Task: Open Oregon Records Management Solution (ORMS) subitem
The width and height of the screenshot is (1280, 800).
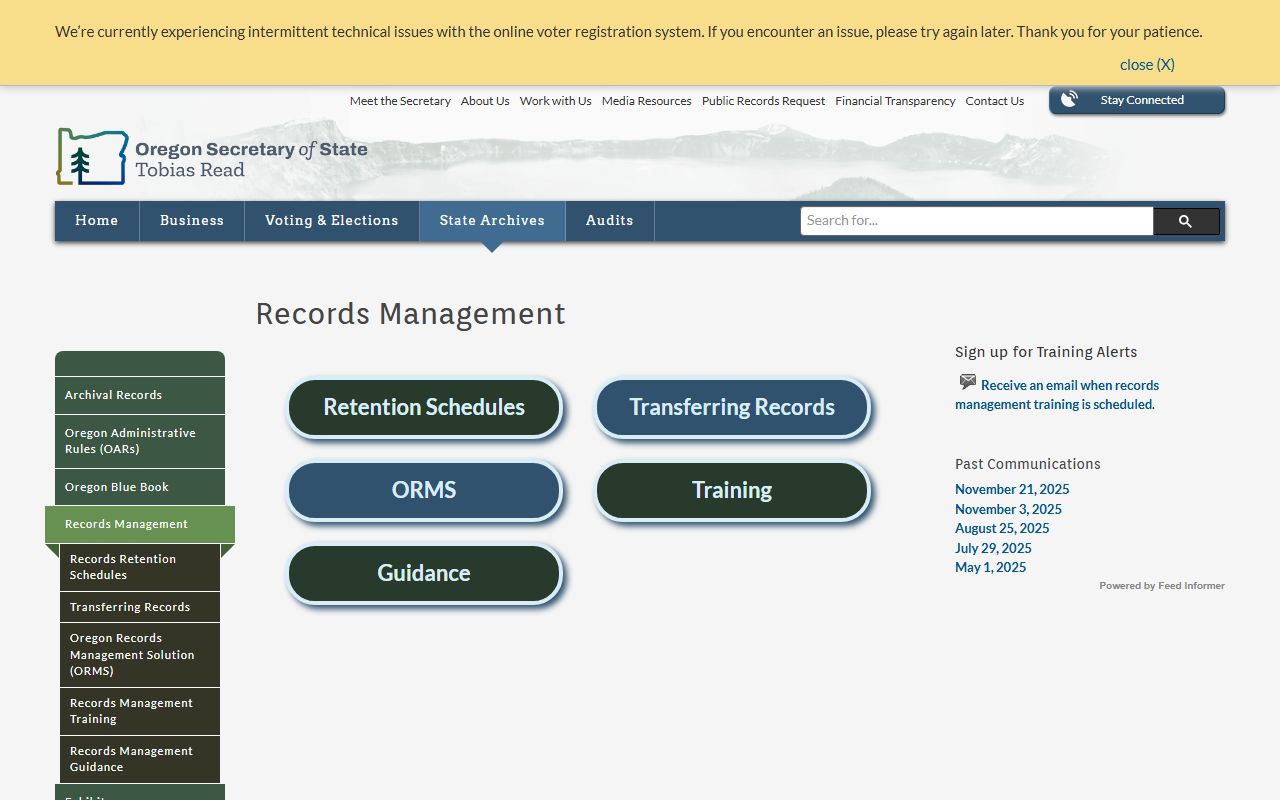Action: [140, 655]
